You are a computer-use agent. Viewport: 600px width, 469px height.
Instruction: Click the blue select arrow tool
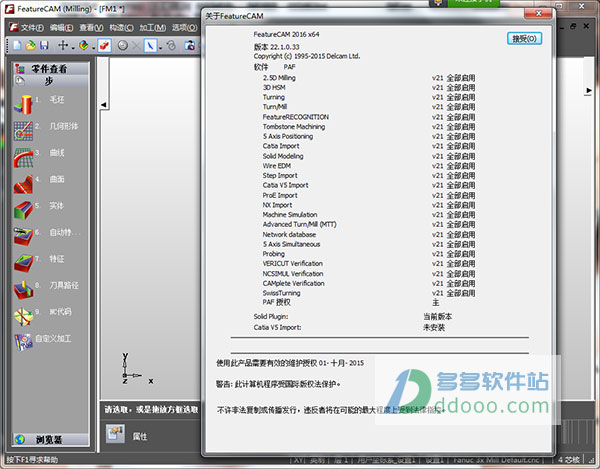pyautogui.click(x=150, y=46)
